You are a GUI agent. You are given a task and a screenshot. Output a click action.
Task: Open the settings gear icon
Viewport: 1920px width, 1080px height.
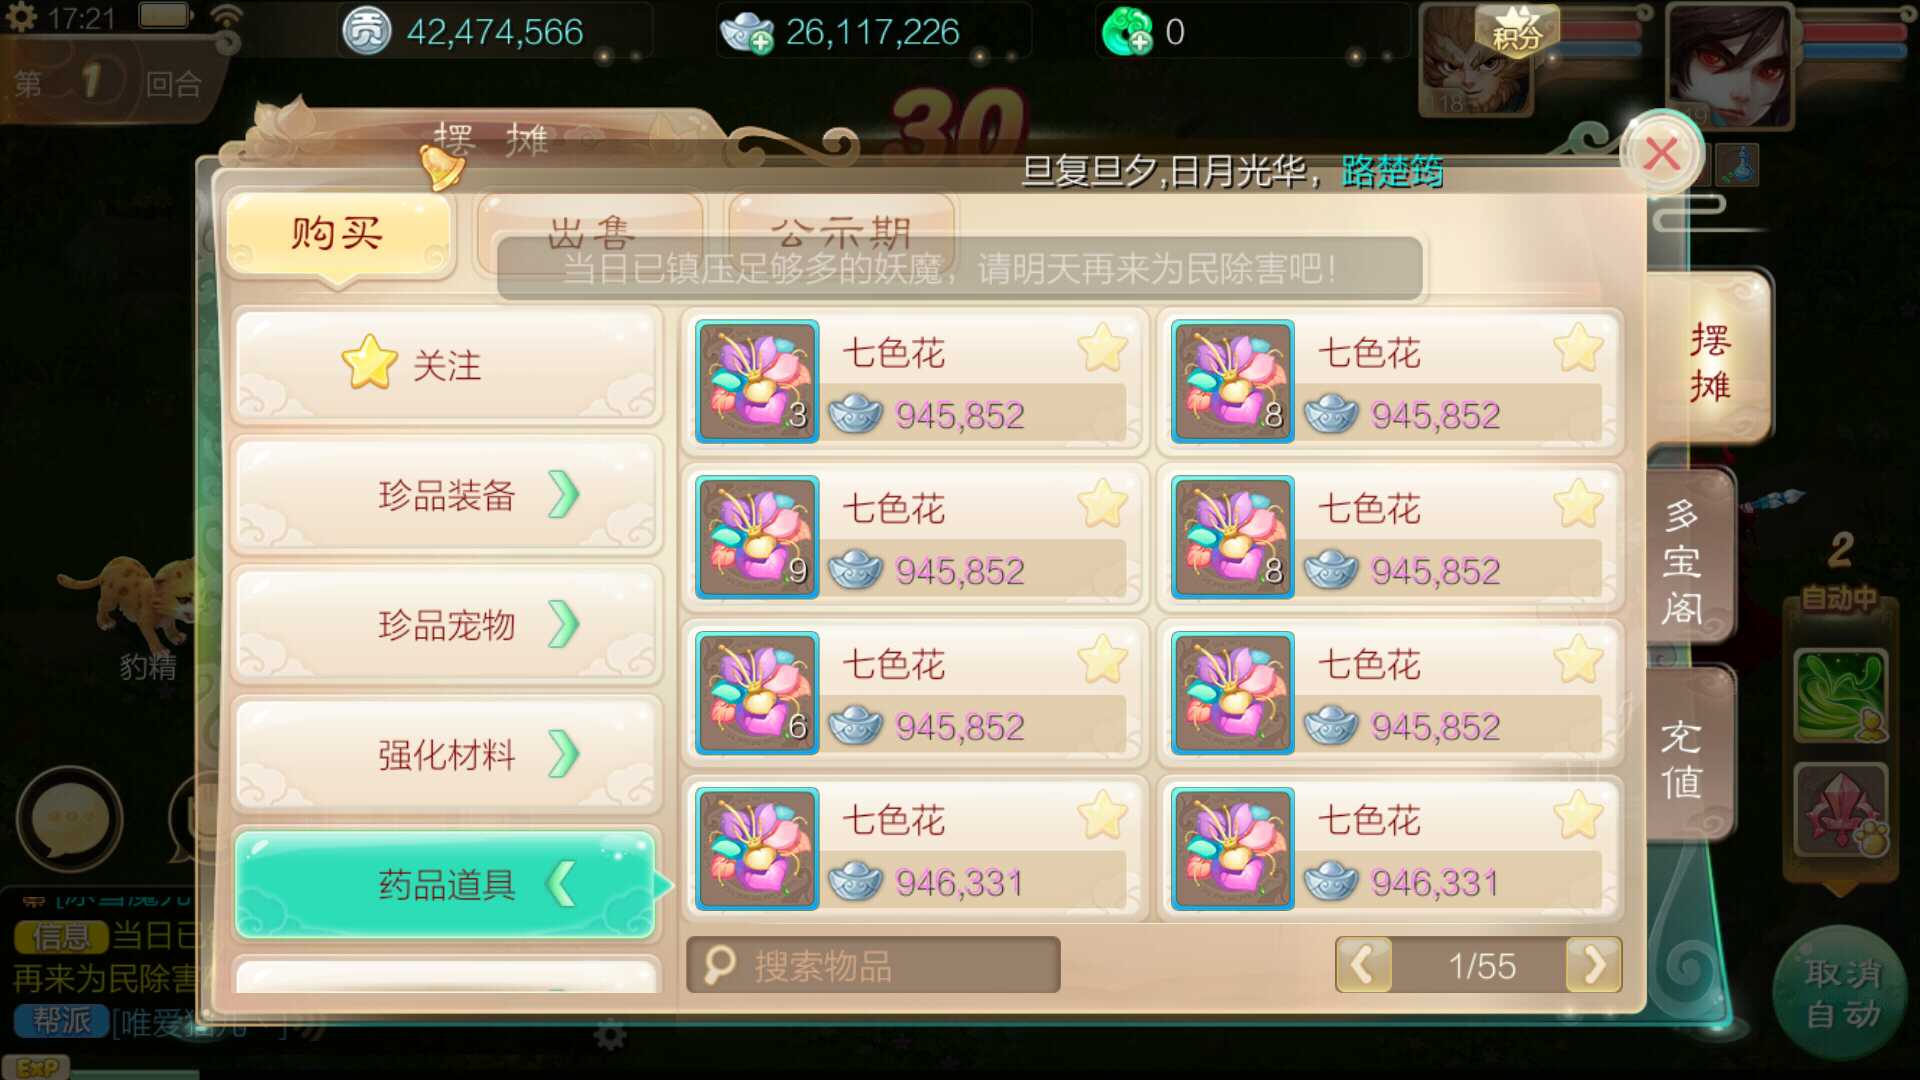[x=20, y=17]
